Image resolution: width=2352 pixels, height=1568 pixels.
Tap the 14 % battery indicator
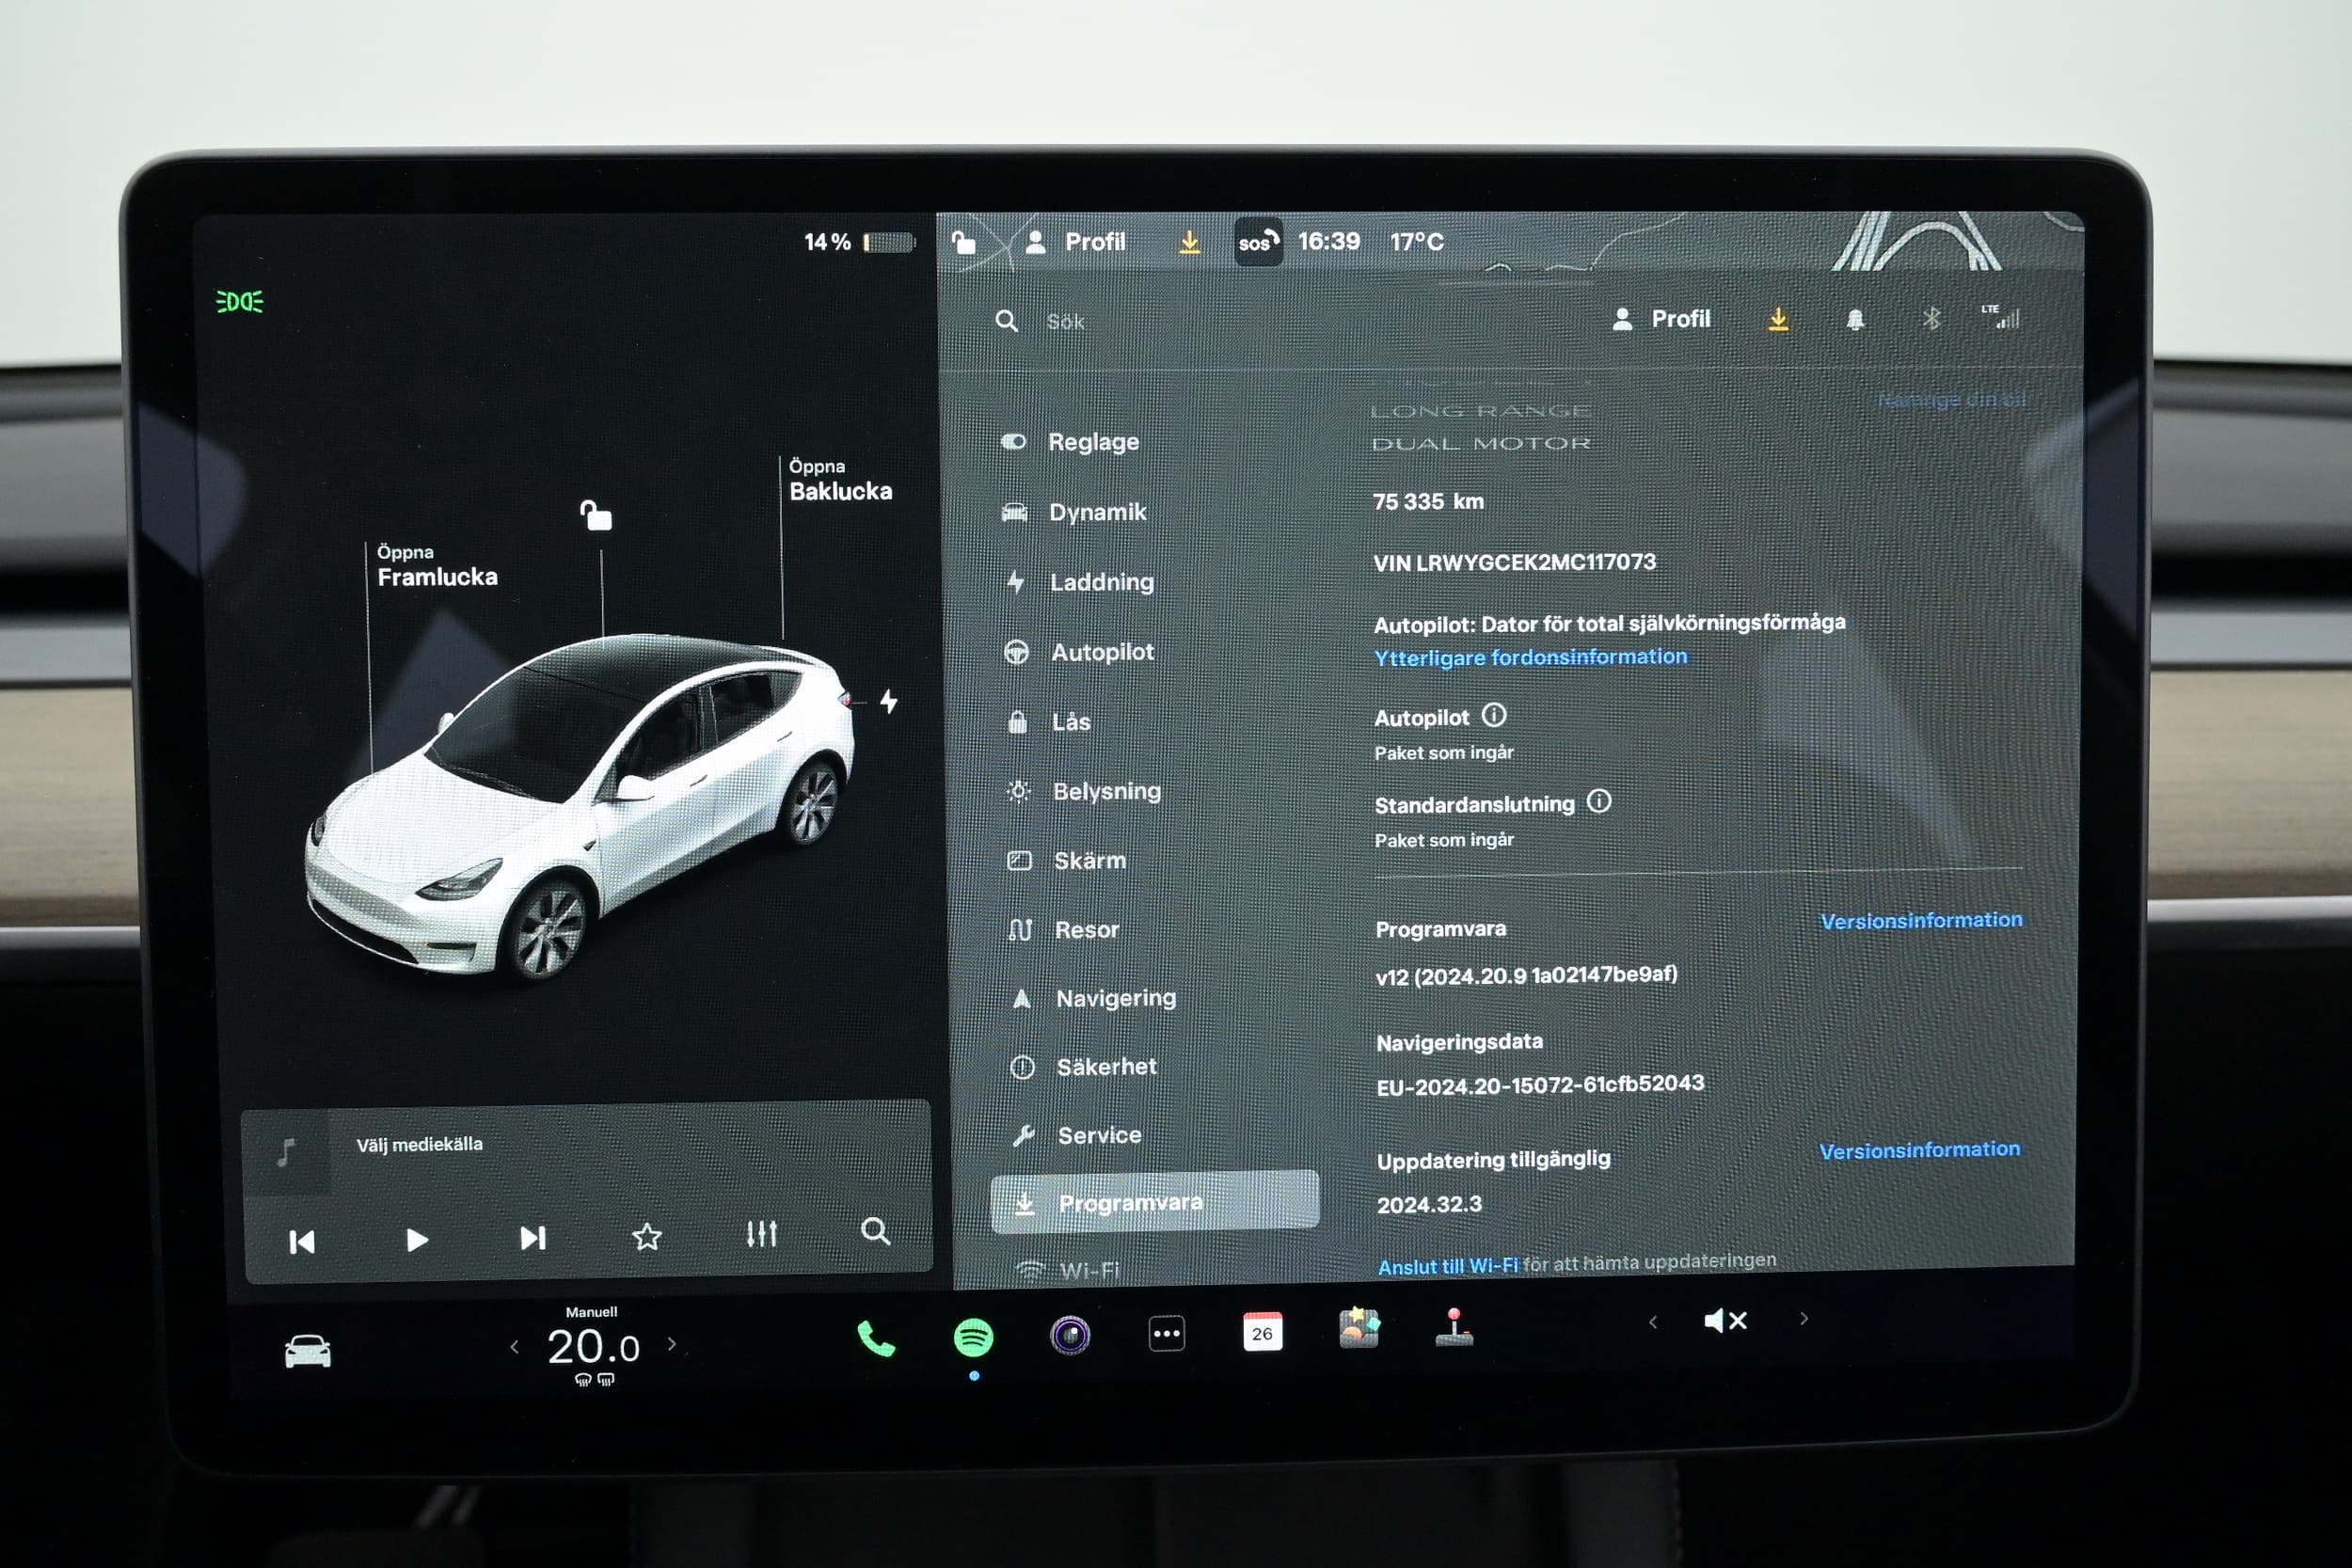(859, 242)
